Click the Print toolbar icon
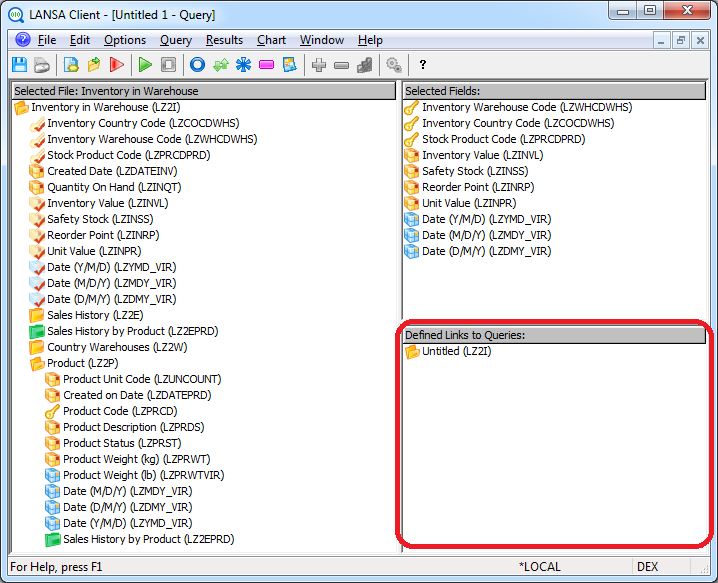Viewport: 718px width, 583px height. [x=42, y=65]
